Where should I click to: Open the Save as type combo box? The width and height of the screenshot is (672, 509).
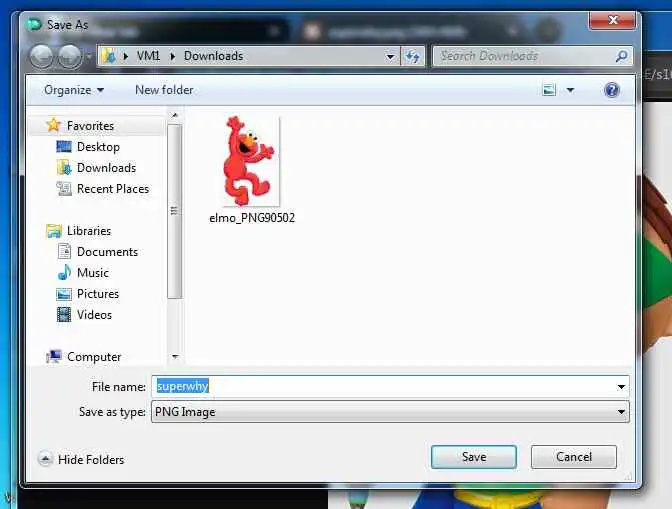coord(390,412)
